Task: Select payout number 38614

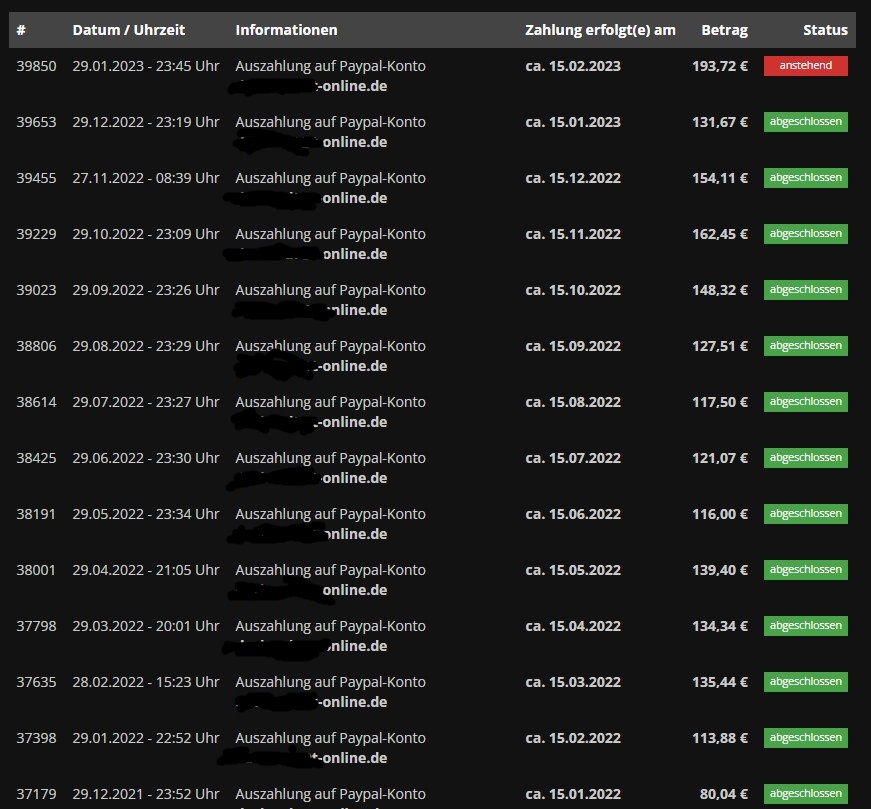Action: [36, 402]
